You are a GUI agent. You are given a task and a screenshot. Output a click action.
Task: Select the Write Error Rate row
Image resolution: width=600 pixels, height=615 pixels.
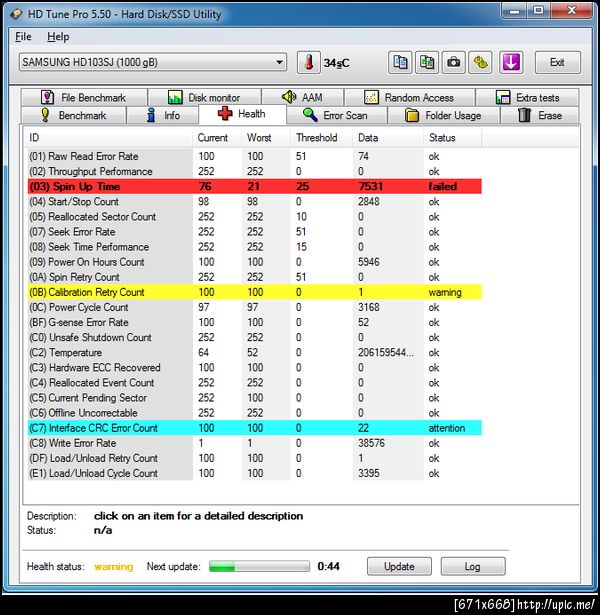point(255,443)
